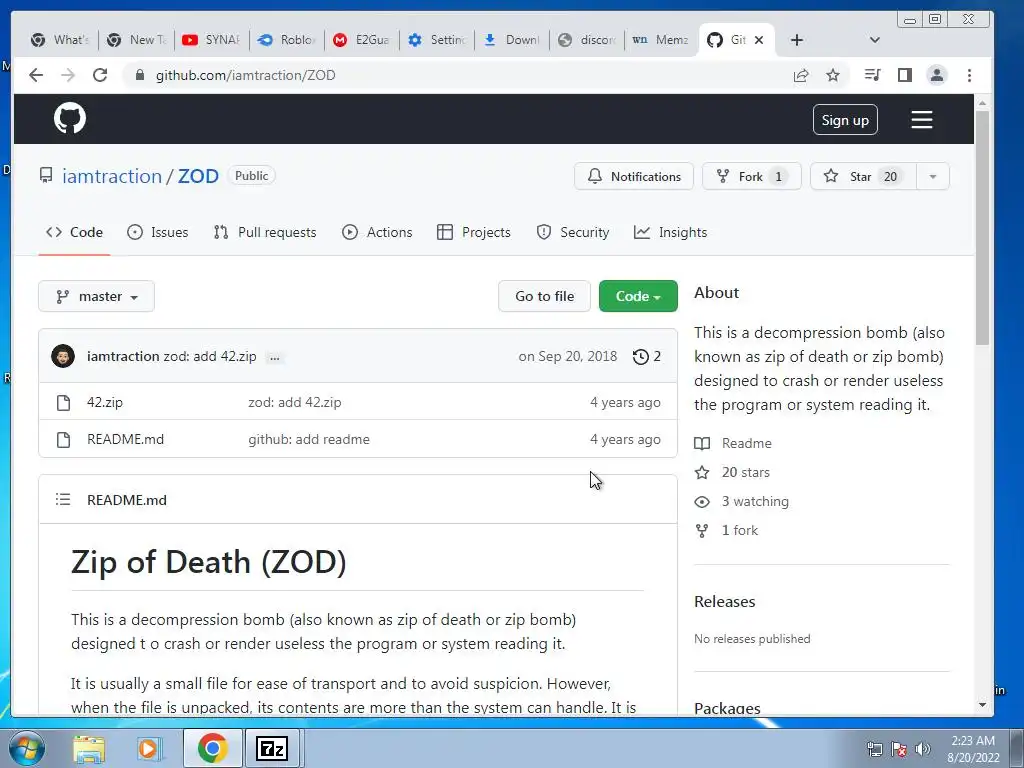Viewport: 1024px width, 768px height.
Task: Select the Code tab
Action: coord(74,232)
